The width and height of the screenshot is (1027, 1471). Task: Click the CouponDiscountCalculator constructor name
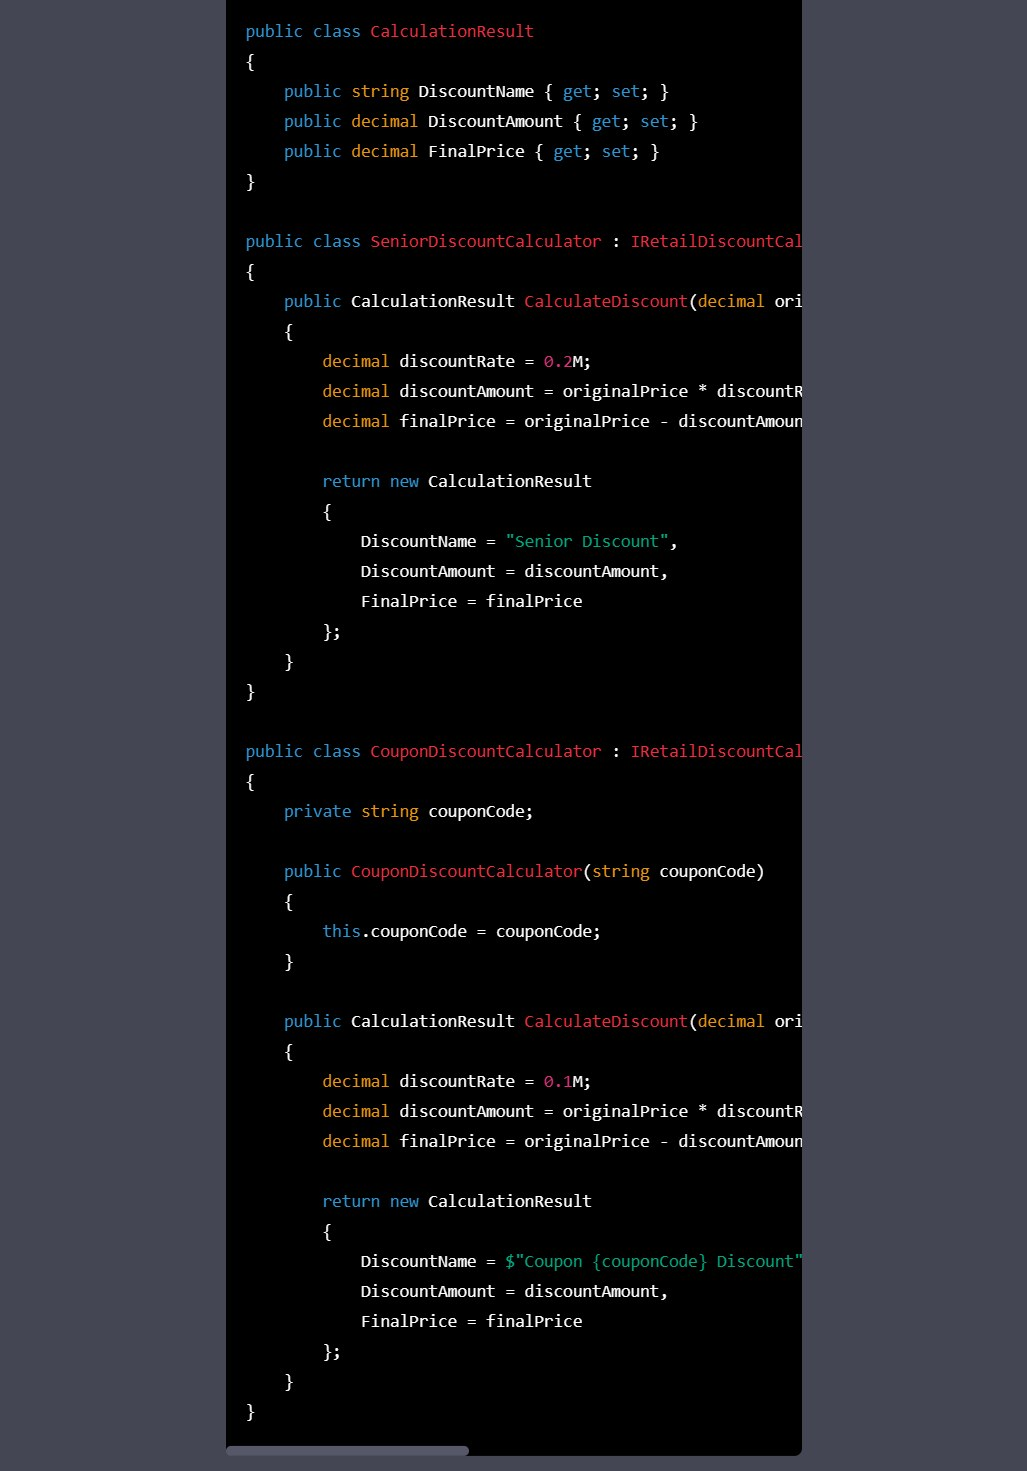tap(465, 872)
